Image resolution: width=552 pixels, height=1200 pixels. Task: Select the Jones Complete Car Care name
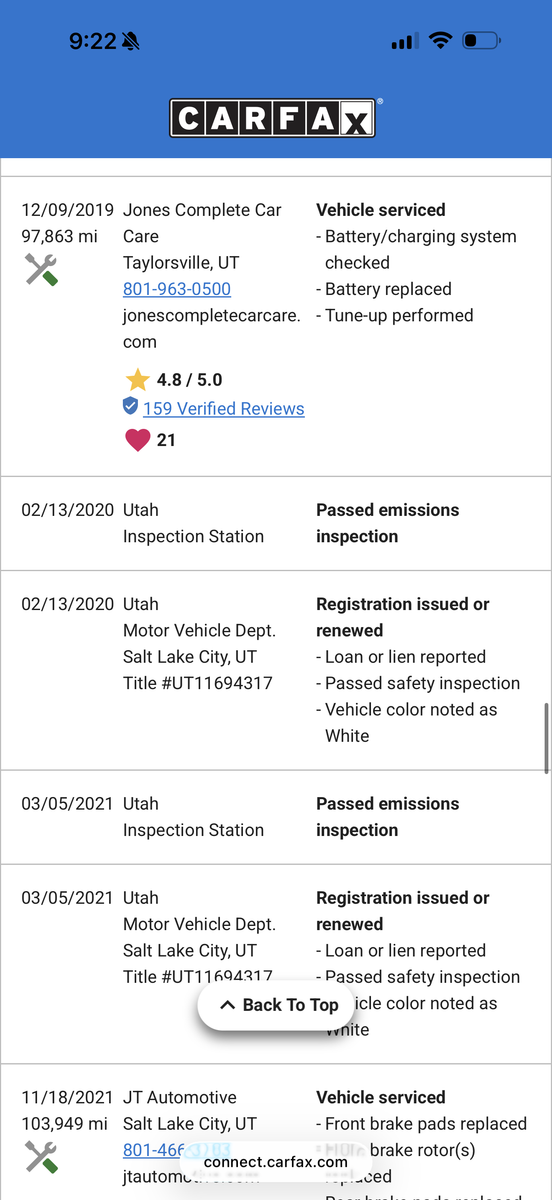202,223
